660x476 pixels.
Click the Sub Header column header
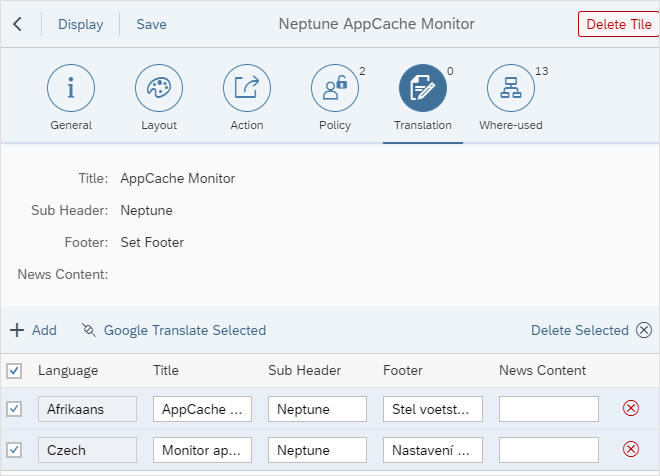[x=304, y=370]
